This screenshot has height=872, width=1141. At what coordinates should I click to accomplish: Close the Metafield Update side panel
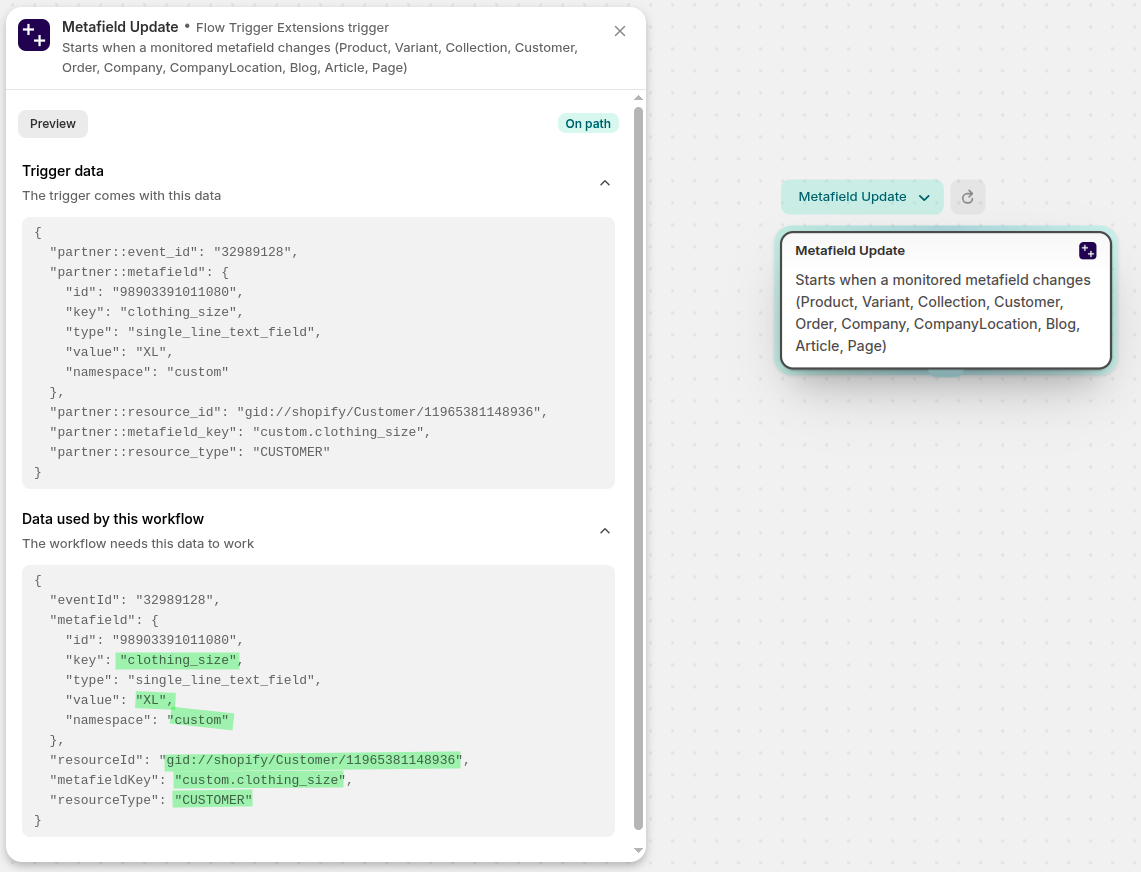(620, 31)
